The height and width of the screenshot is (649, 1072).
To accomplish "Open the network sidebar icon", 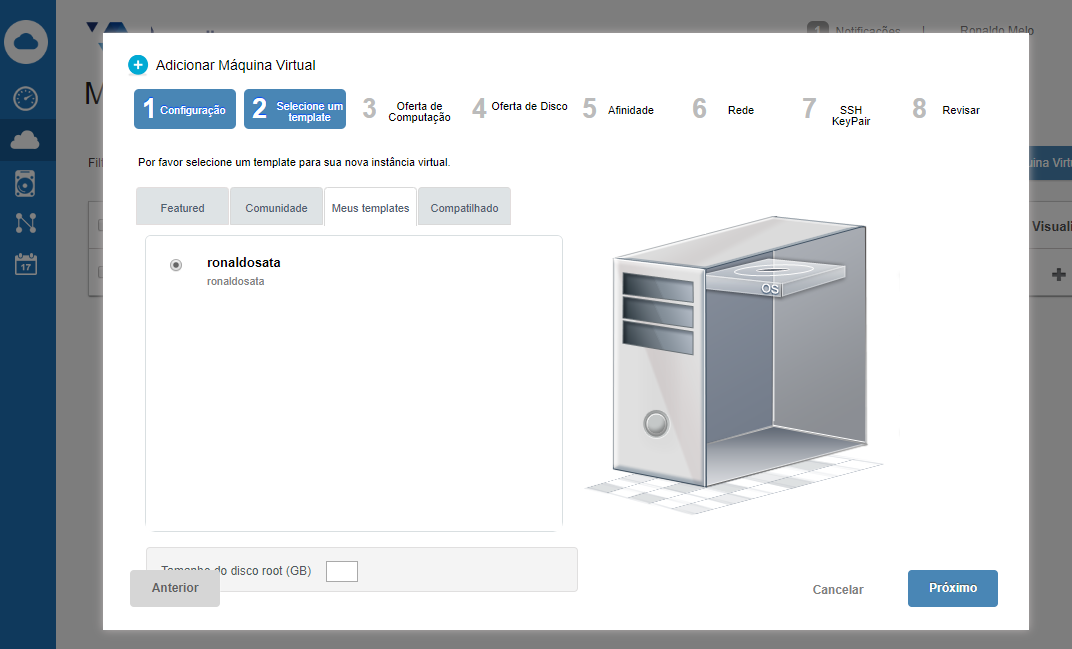I will (x=26, y=223).
